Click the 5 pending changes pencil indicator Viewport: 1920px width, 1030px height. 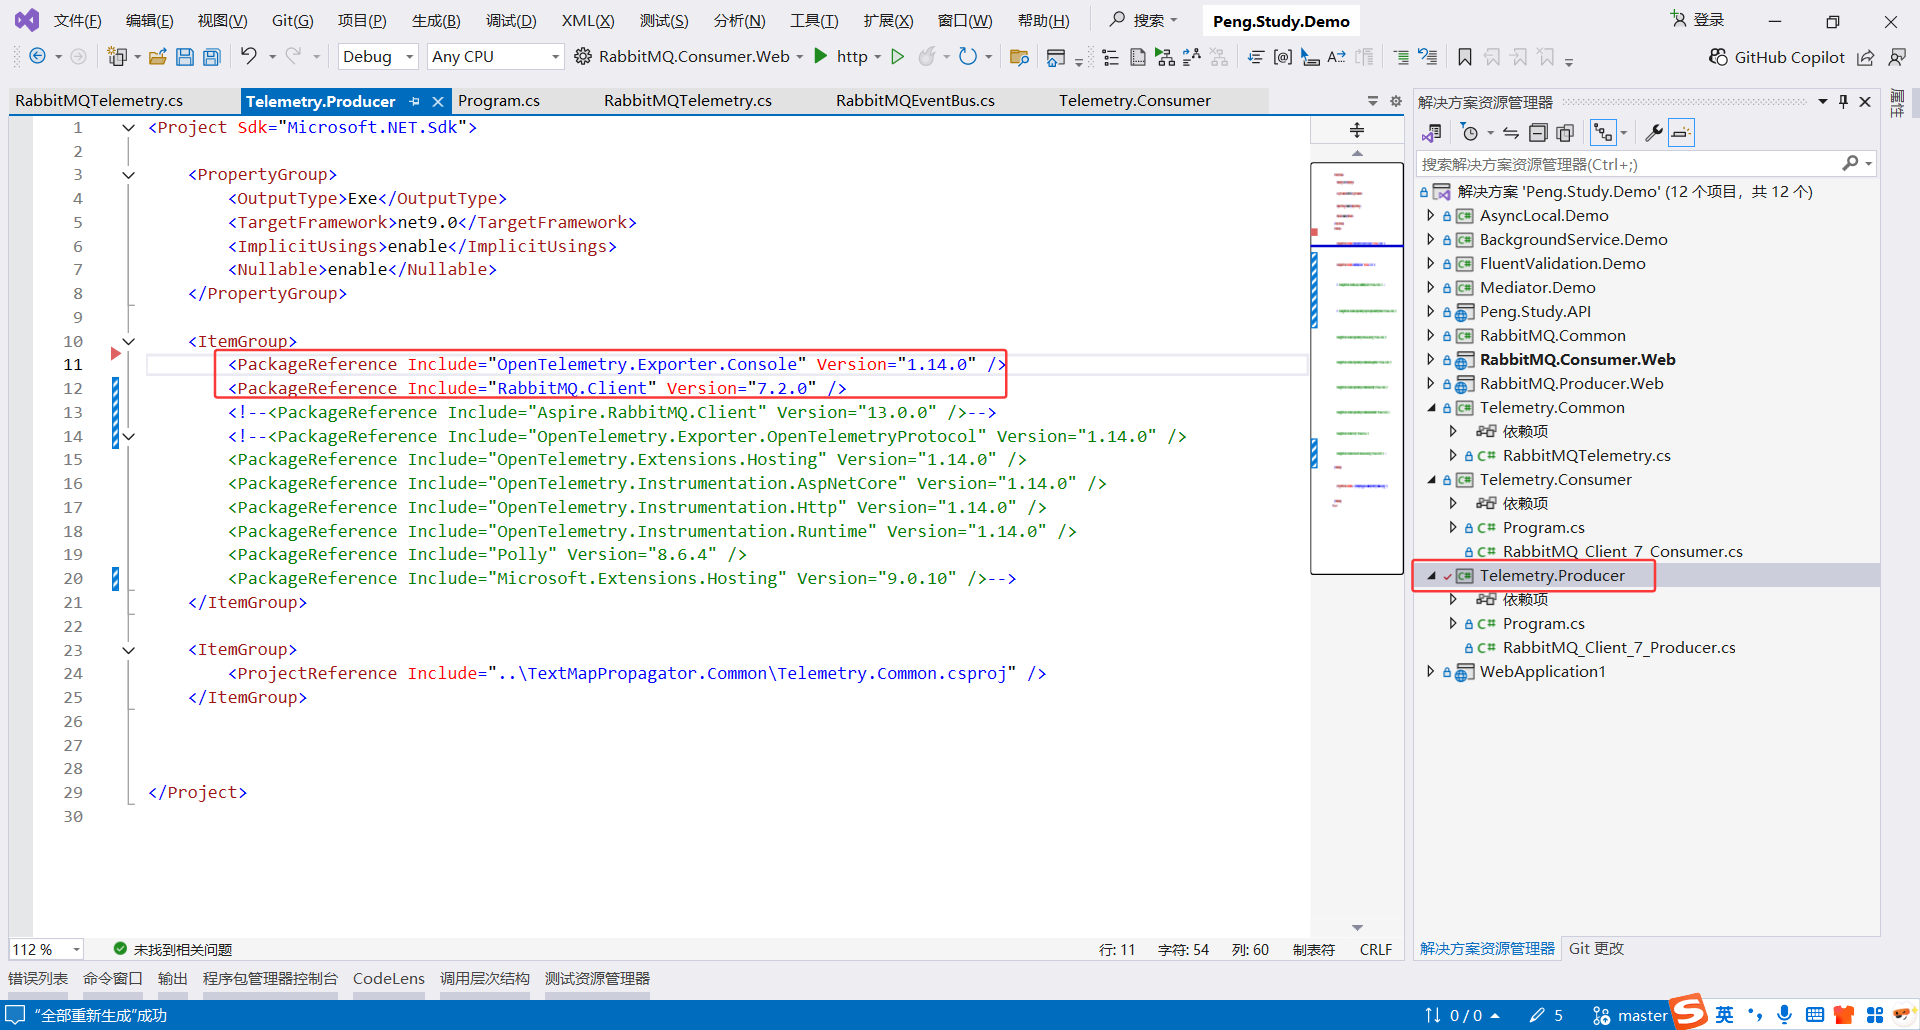point(1546,1016)
